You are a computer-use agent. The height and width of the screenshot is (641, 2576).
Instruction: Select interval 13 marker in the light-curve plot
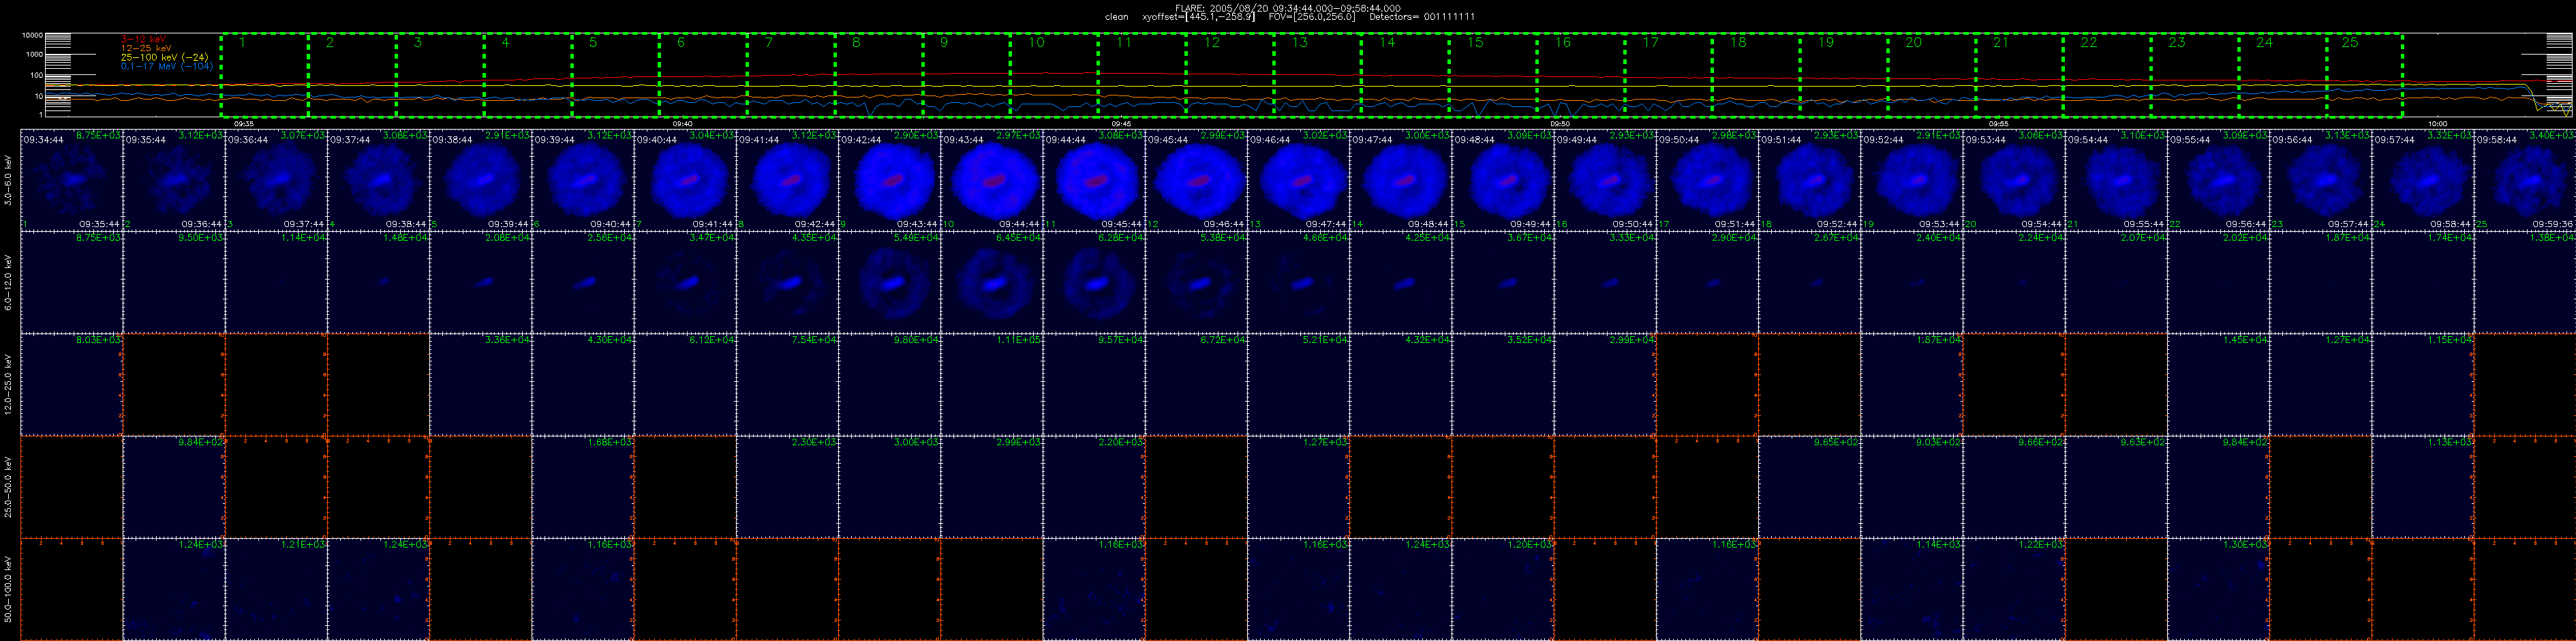(x=1299, y=43)
